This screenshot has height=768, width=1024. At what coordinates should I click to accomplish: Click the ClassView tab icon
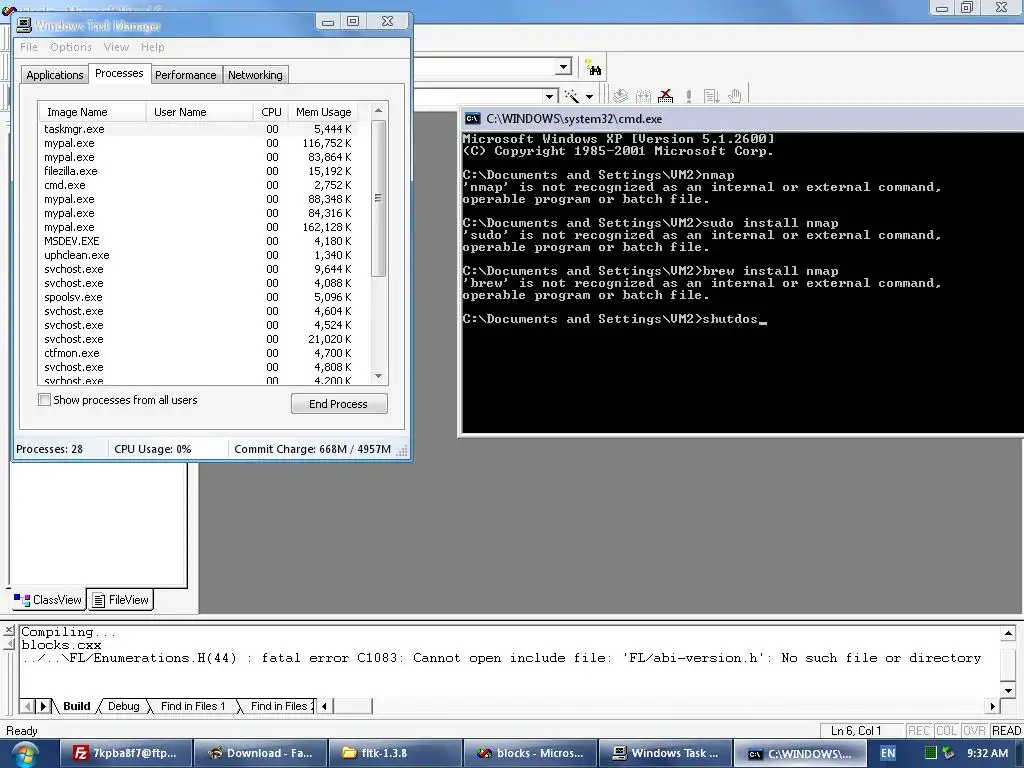[x=22, y=600]
